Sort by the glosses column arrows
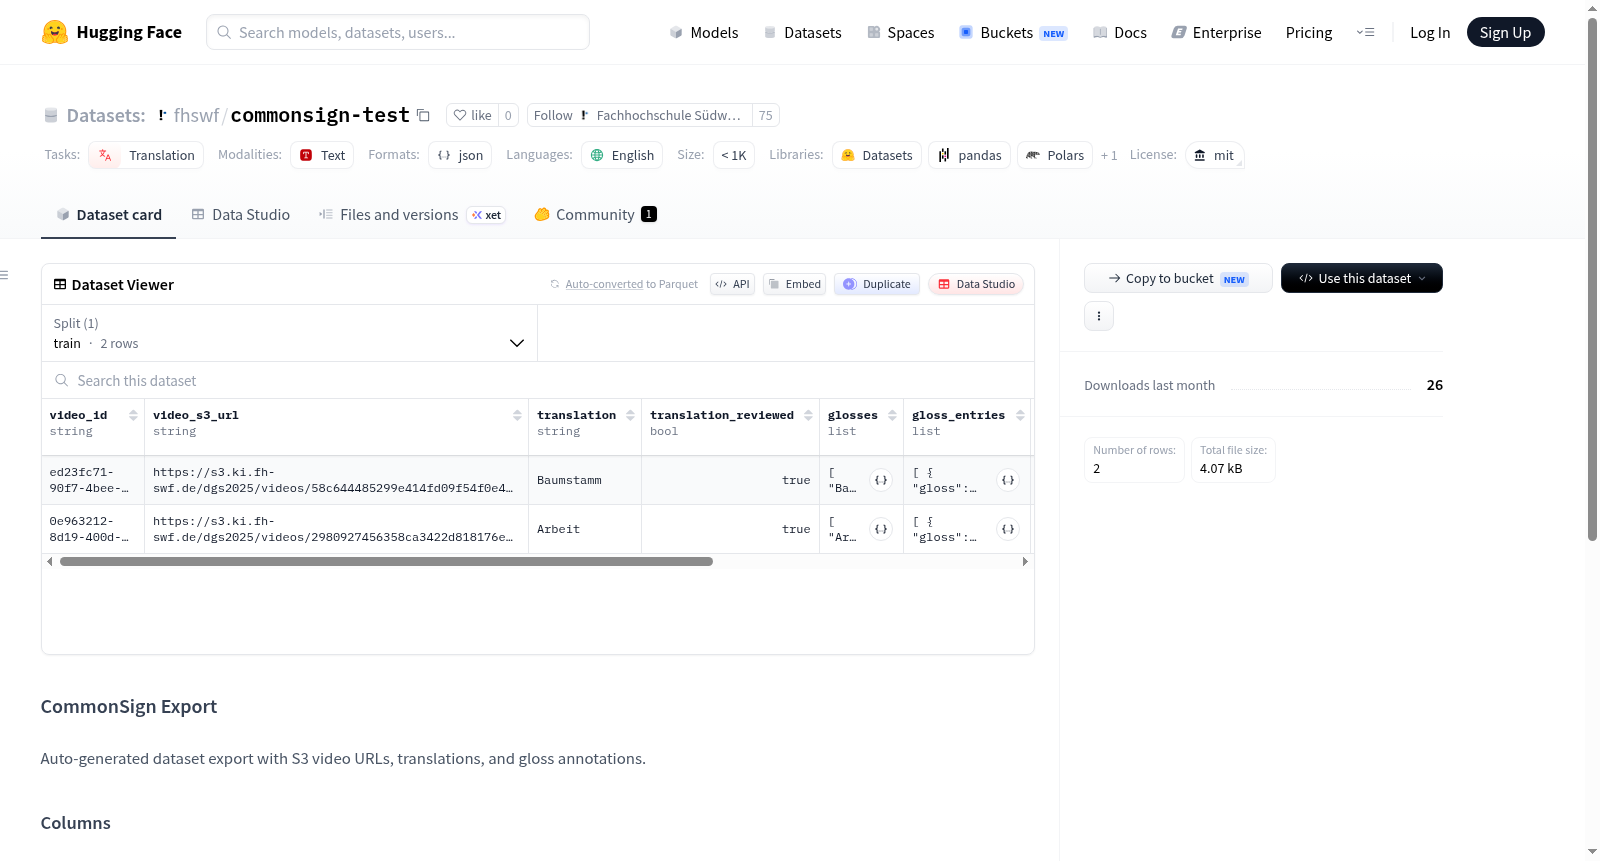Image resolution: width=1600 pixels, height=861 pixels. coord(892,415)
